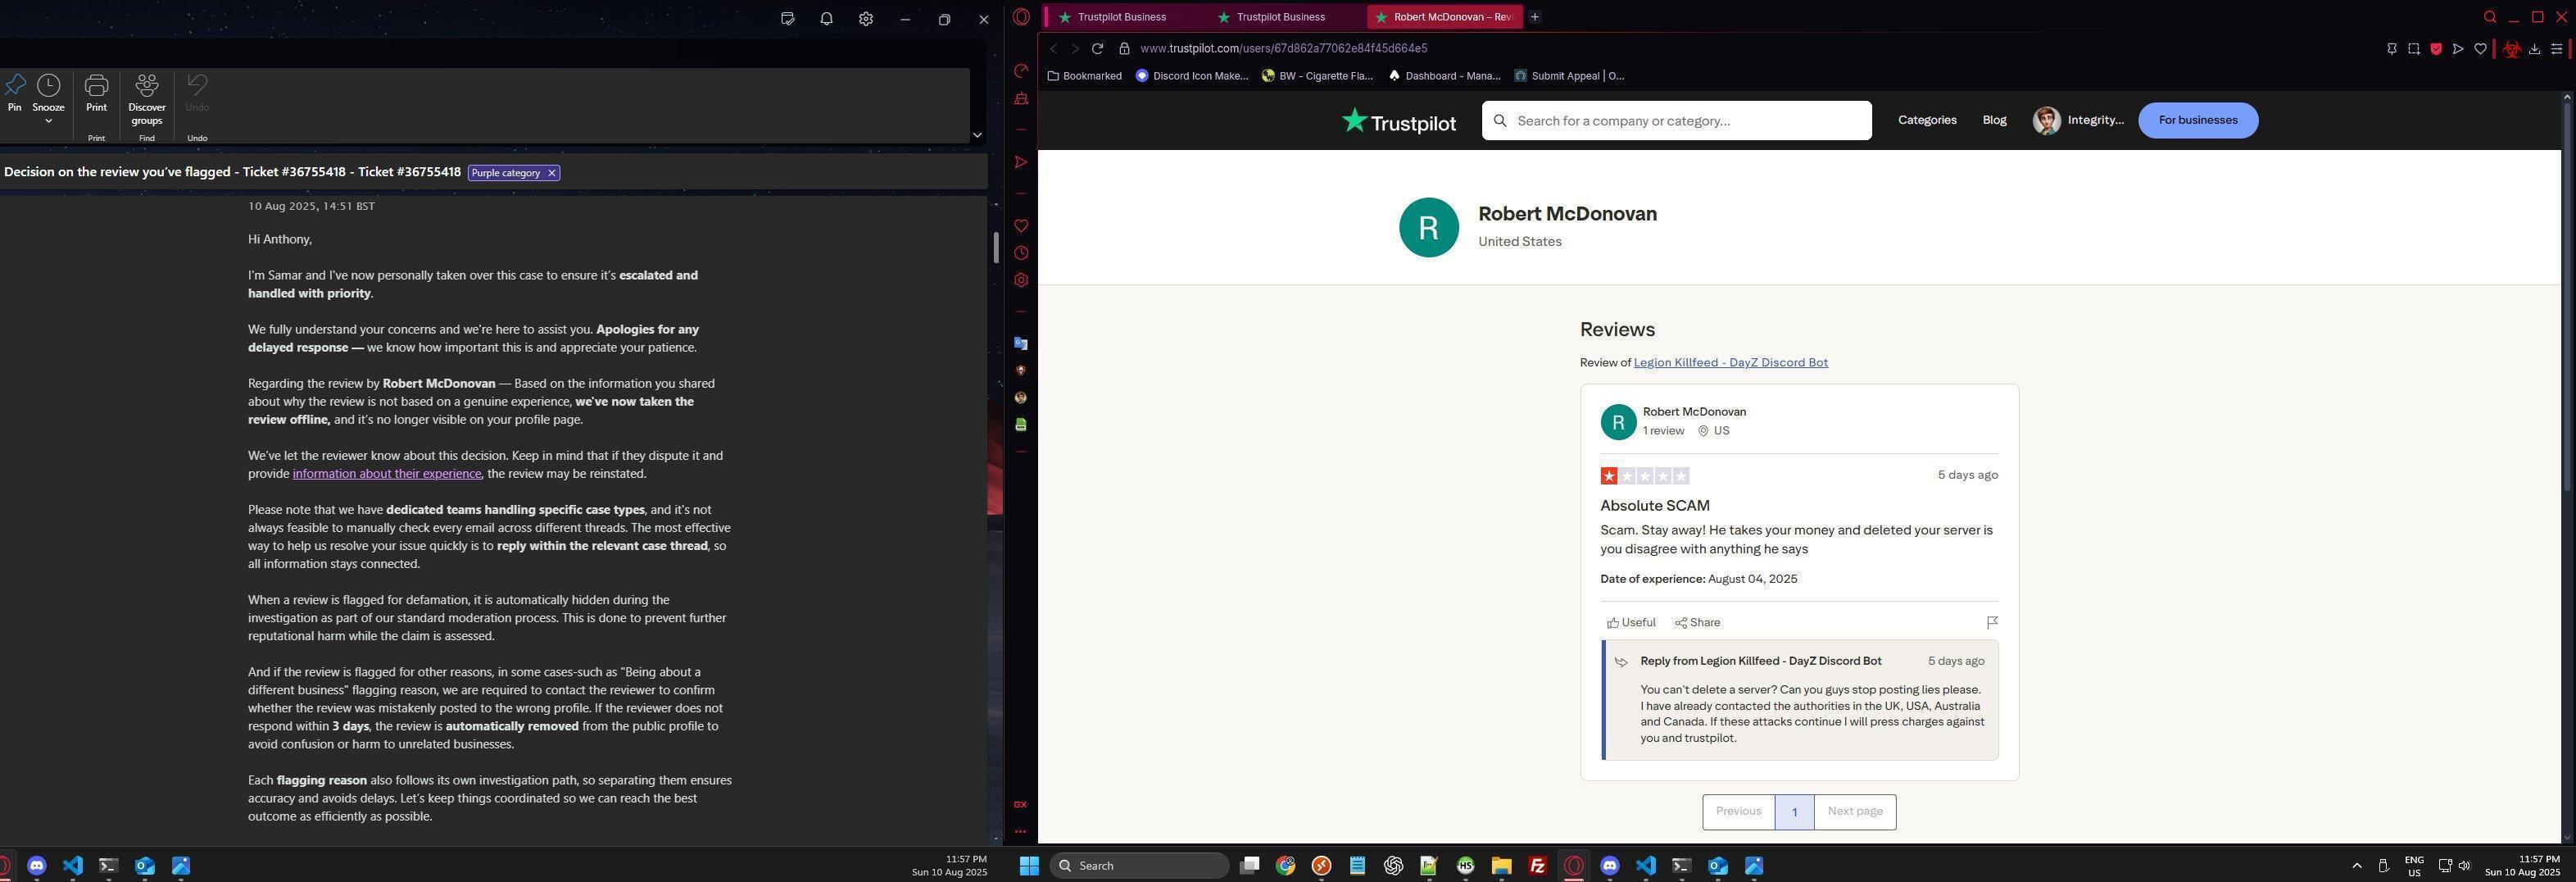Click the Trustpilot logo
The image size is (2576, 882).
point(1398,121)
